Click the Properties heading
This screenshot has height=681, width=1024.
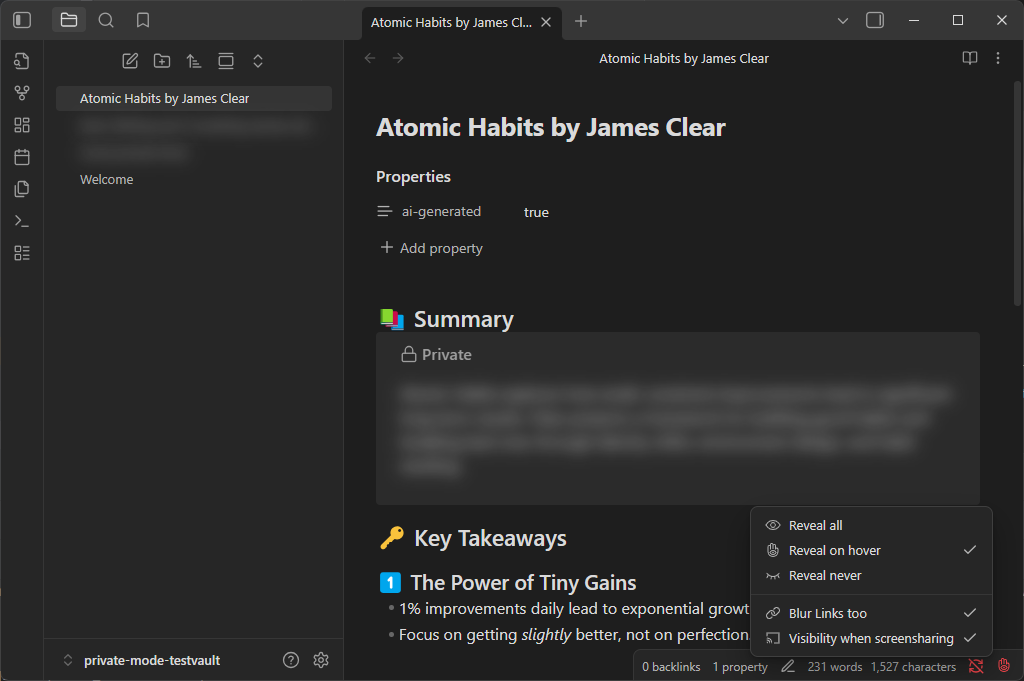[x=413, y=177]
